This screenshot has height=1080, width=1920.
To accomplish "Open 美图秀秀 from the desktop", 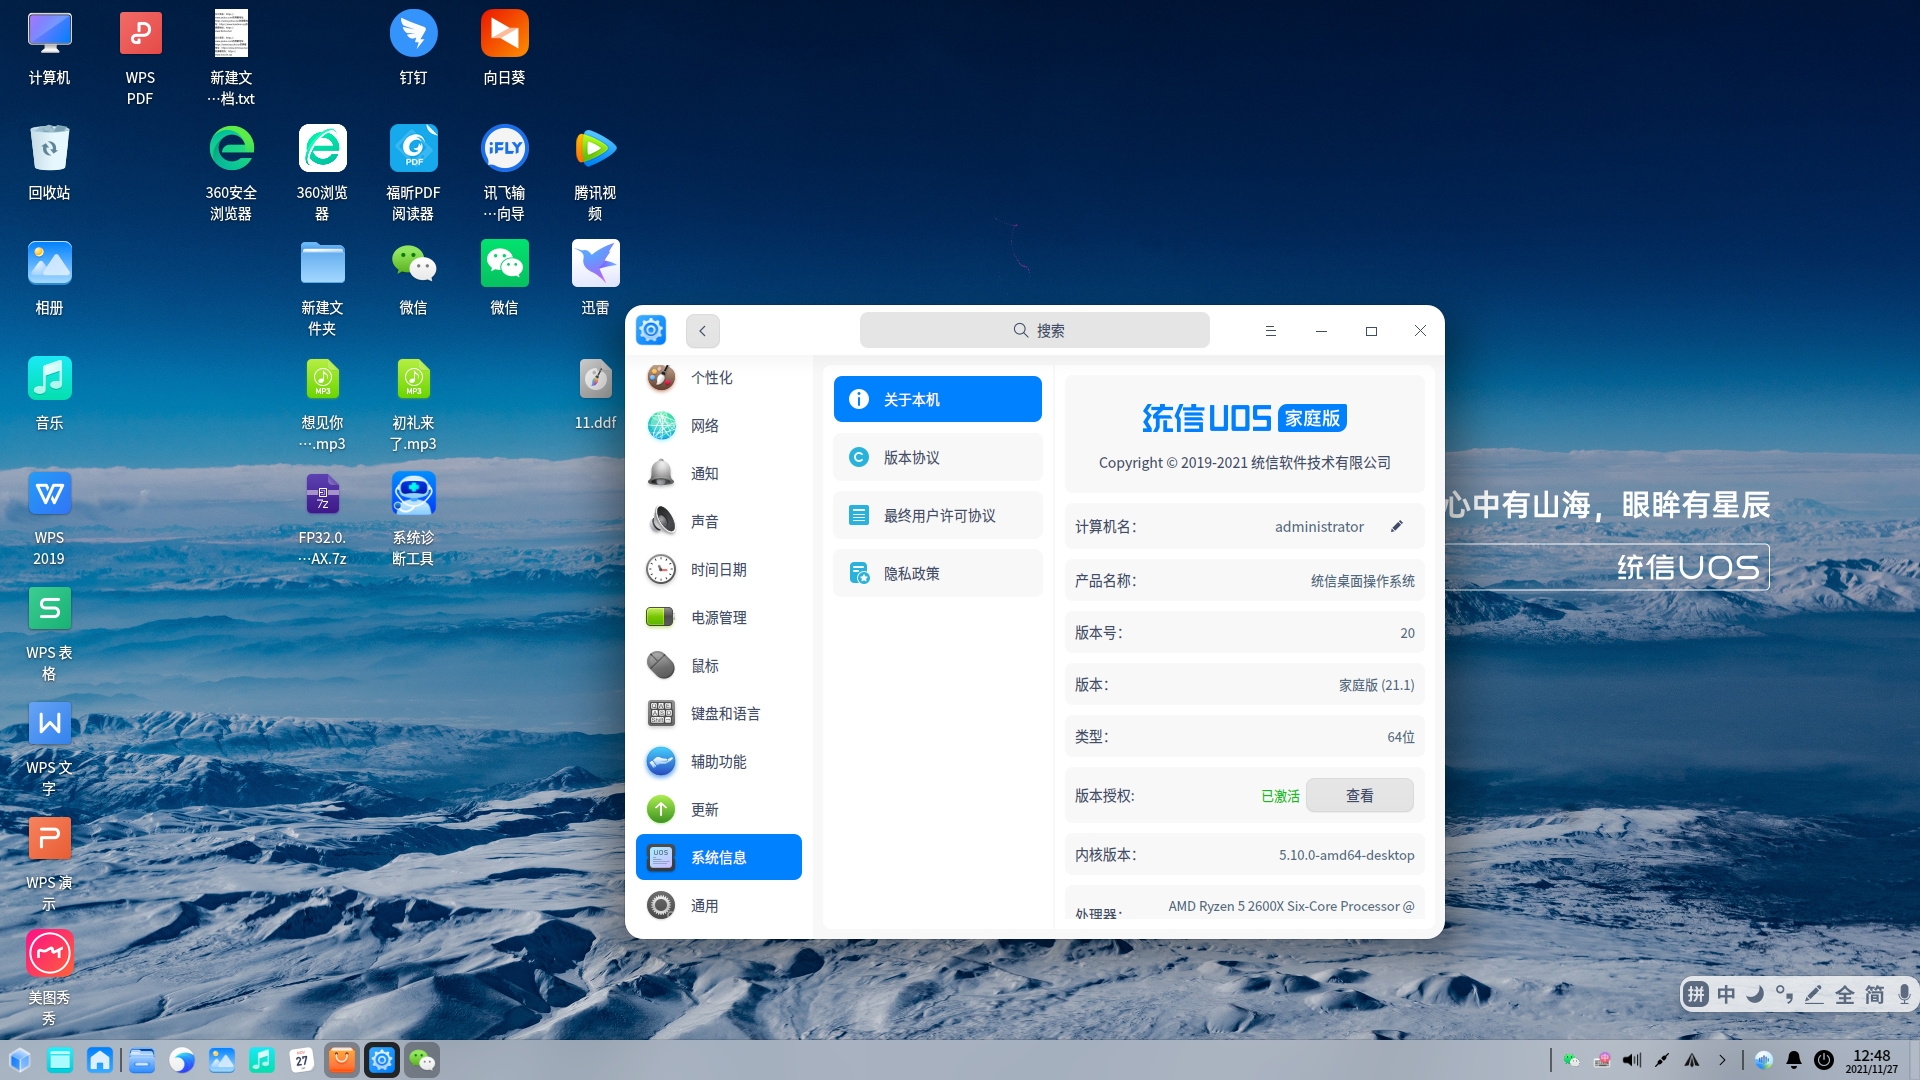I will click(x=49, y=978).
